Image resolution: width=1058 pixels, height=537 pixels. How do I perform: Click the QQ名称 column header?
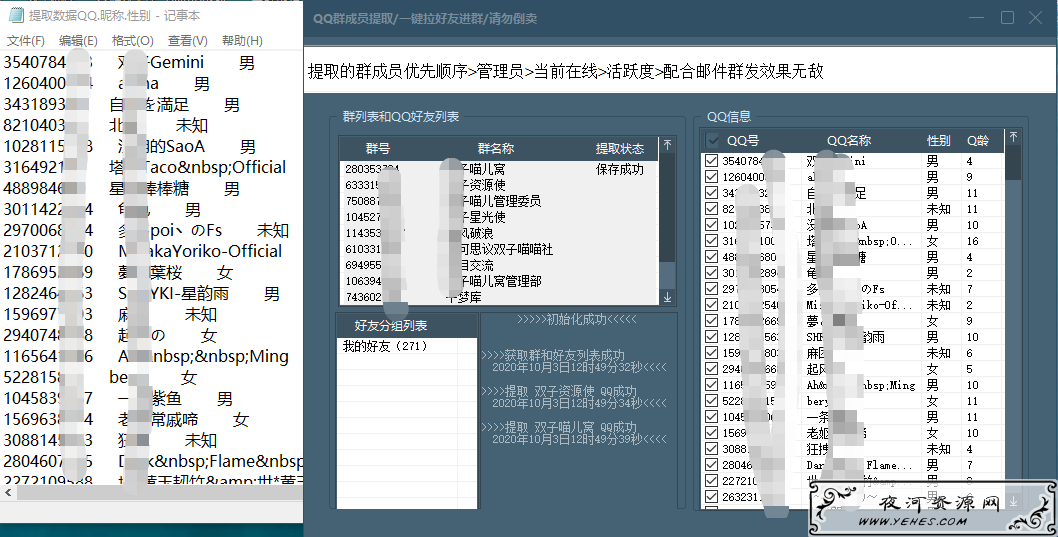pyautogui.click(x=849, y=140)
